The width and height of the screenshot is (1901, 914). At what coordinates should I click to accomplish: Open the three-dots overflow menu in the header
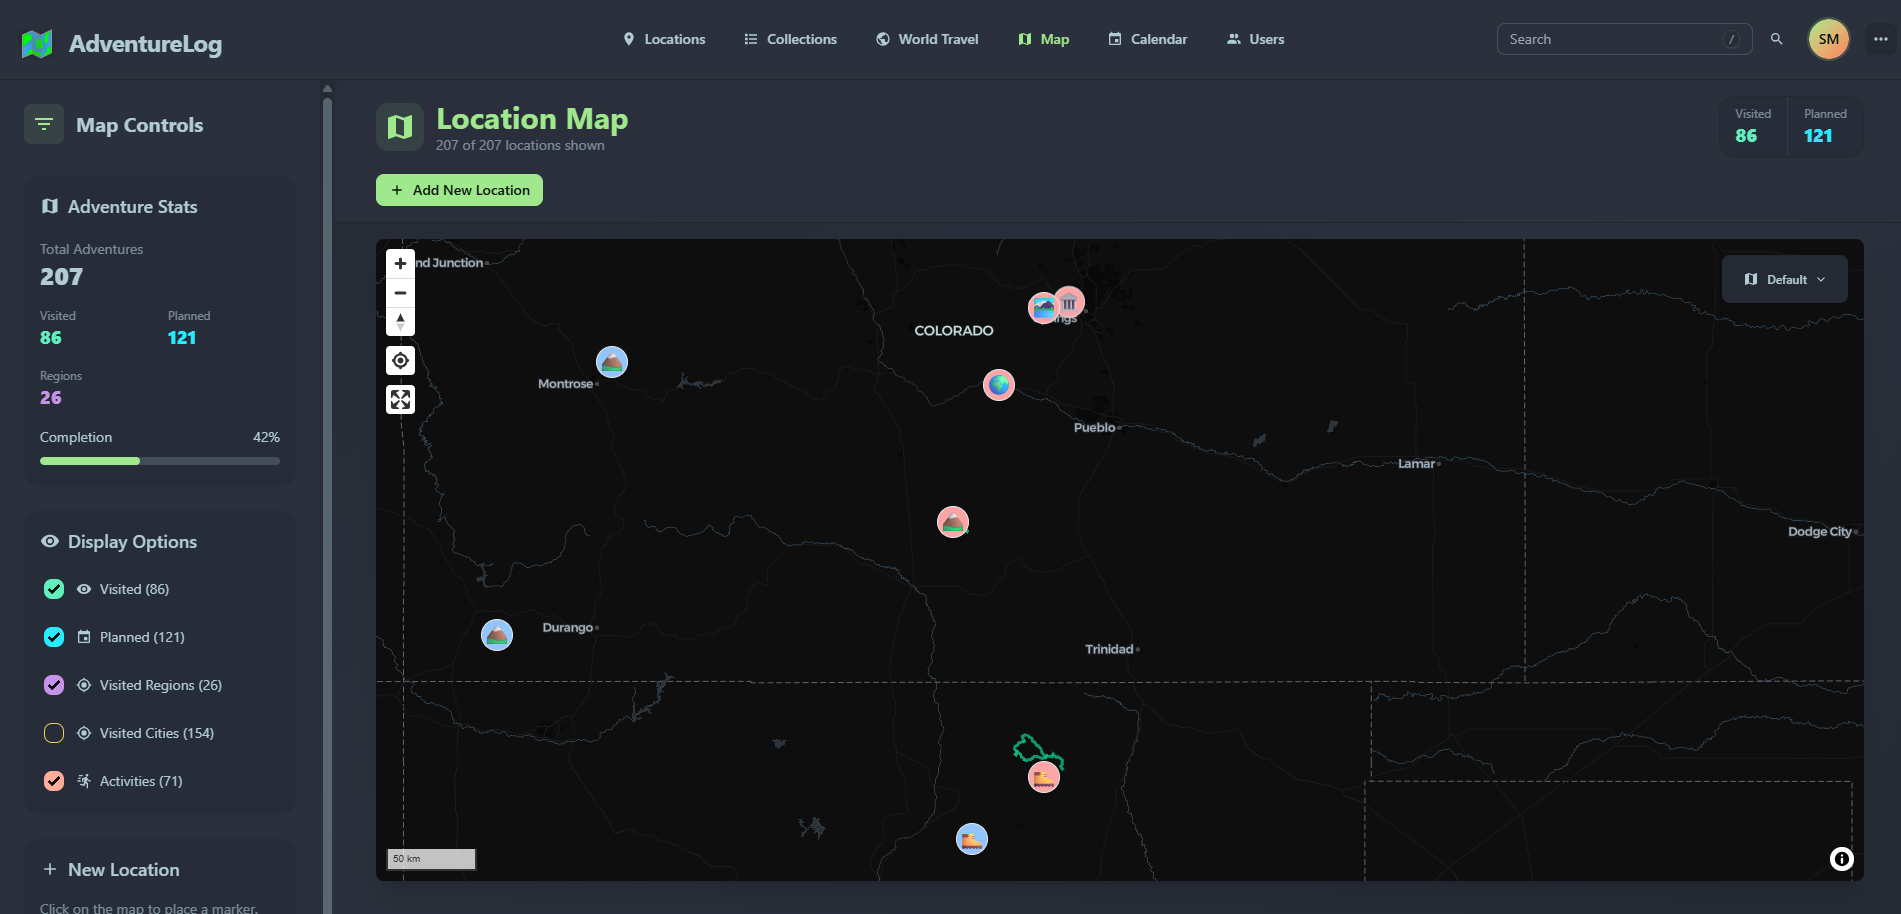point(1879,39)
